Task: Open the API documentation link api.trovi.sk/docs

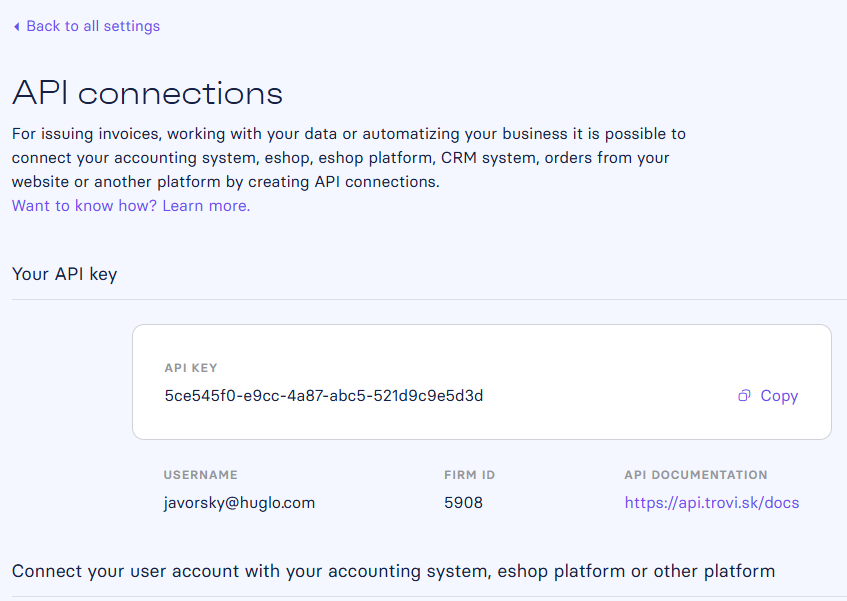Action: pyautogui.click(x=711, y=503)
